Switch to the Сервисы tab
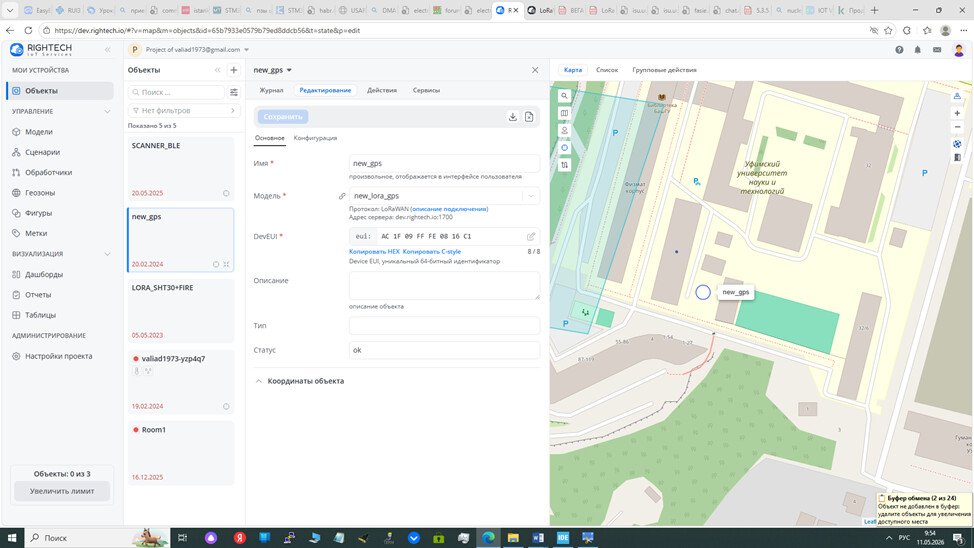Image resolution: width=974 pixels, height=548 pixels. (x=426, y=90)
